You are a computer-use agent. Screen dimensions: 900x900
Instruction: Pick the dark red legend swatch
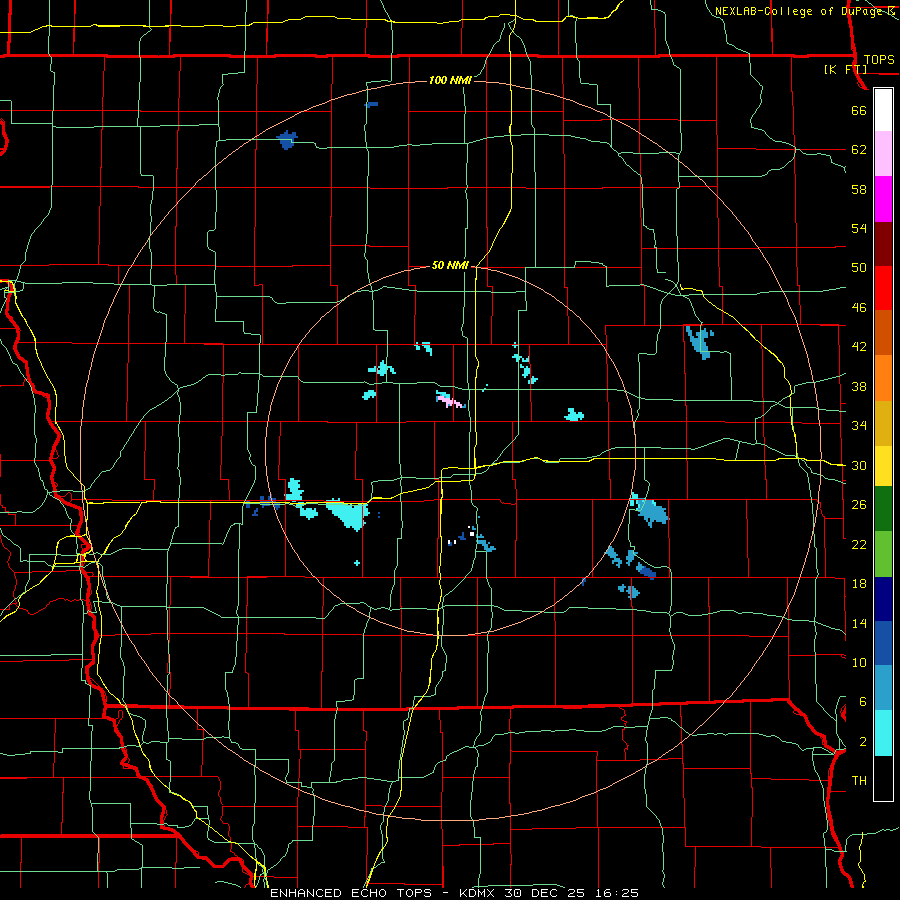coord(883,245)
